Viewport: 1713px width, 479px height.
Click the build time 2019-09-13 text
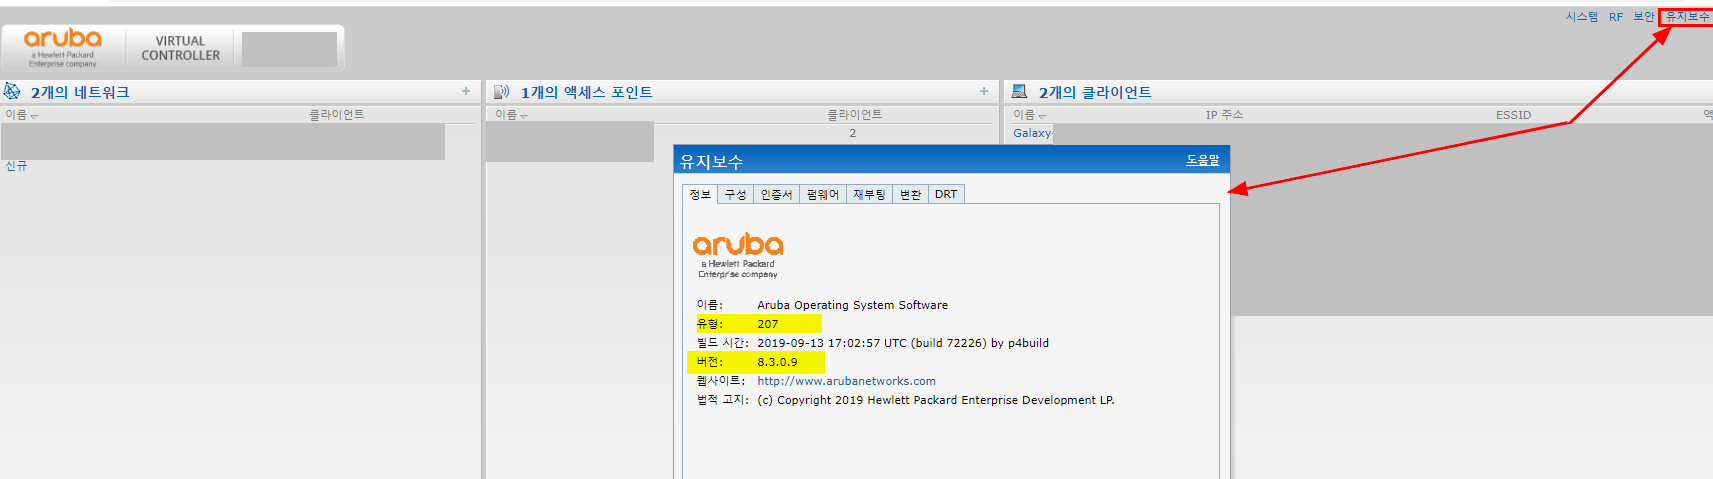(903, 343)
